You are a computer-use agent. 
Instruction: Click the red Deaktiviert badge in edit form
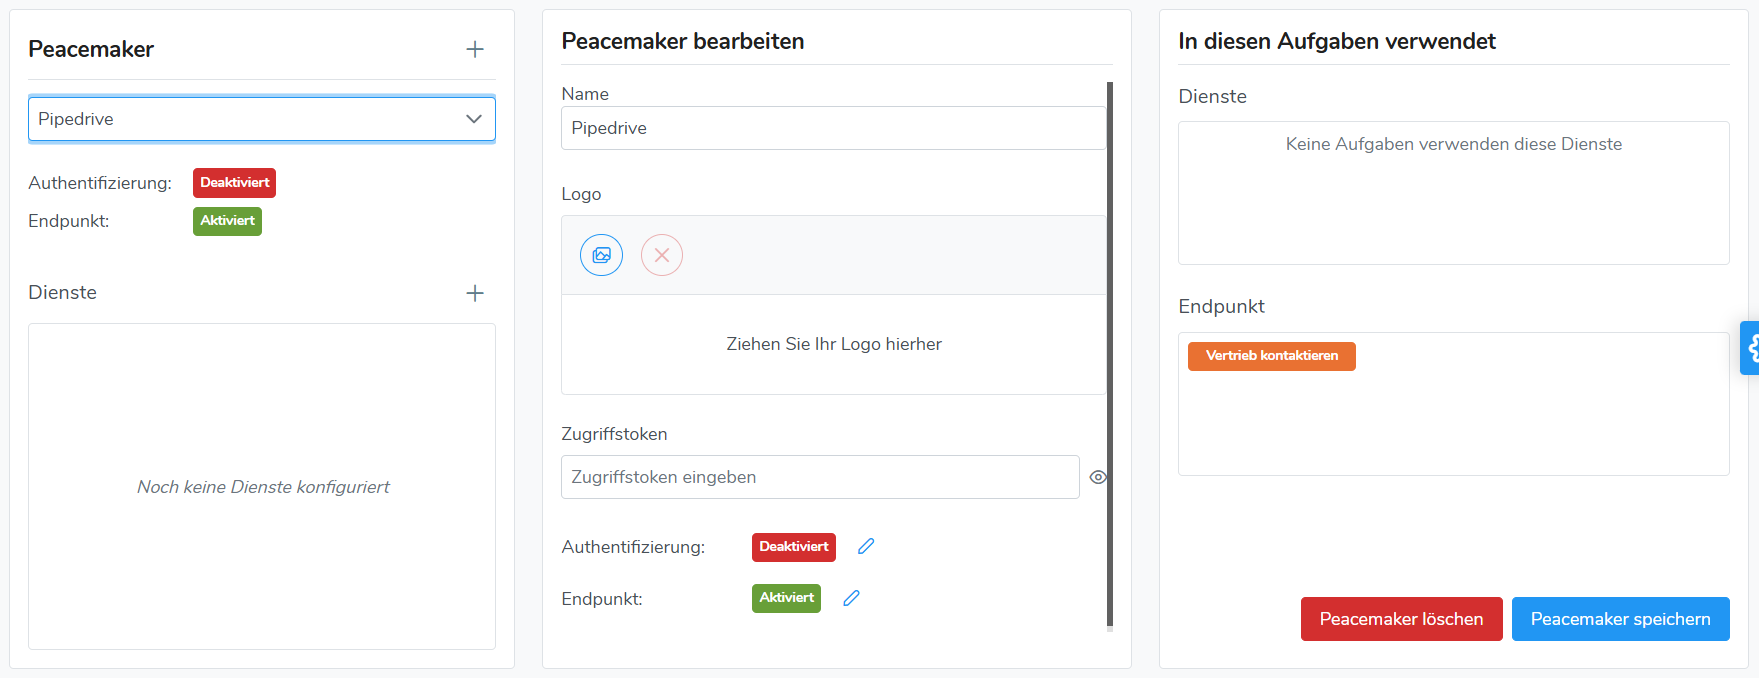[x=793, y=547]
